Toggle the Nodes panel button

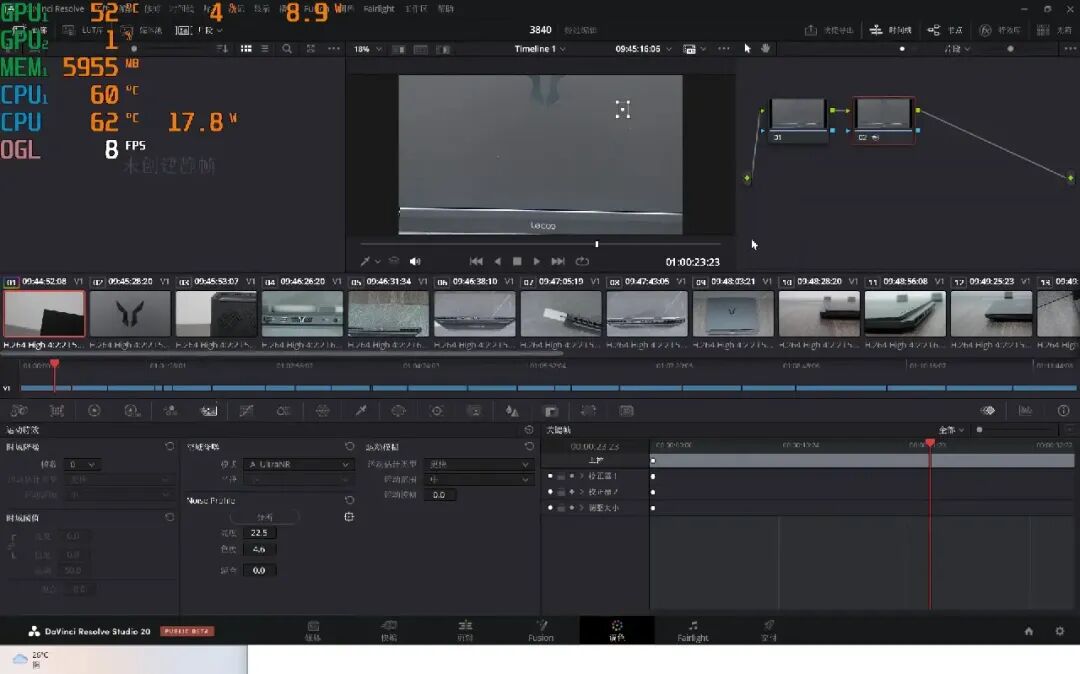pyautogui.click(x=944, y=30)
